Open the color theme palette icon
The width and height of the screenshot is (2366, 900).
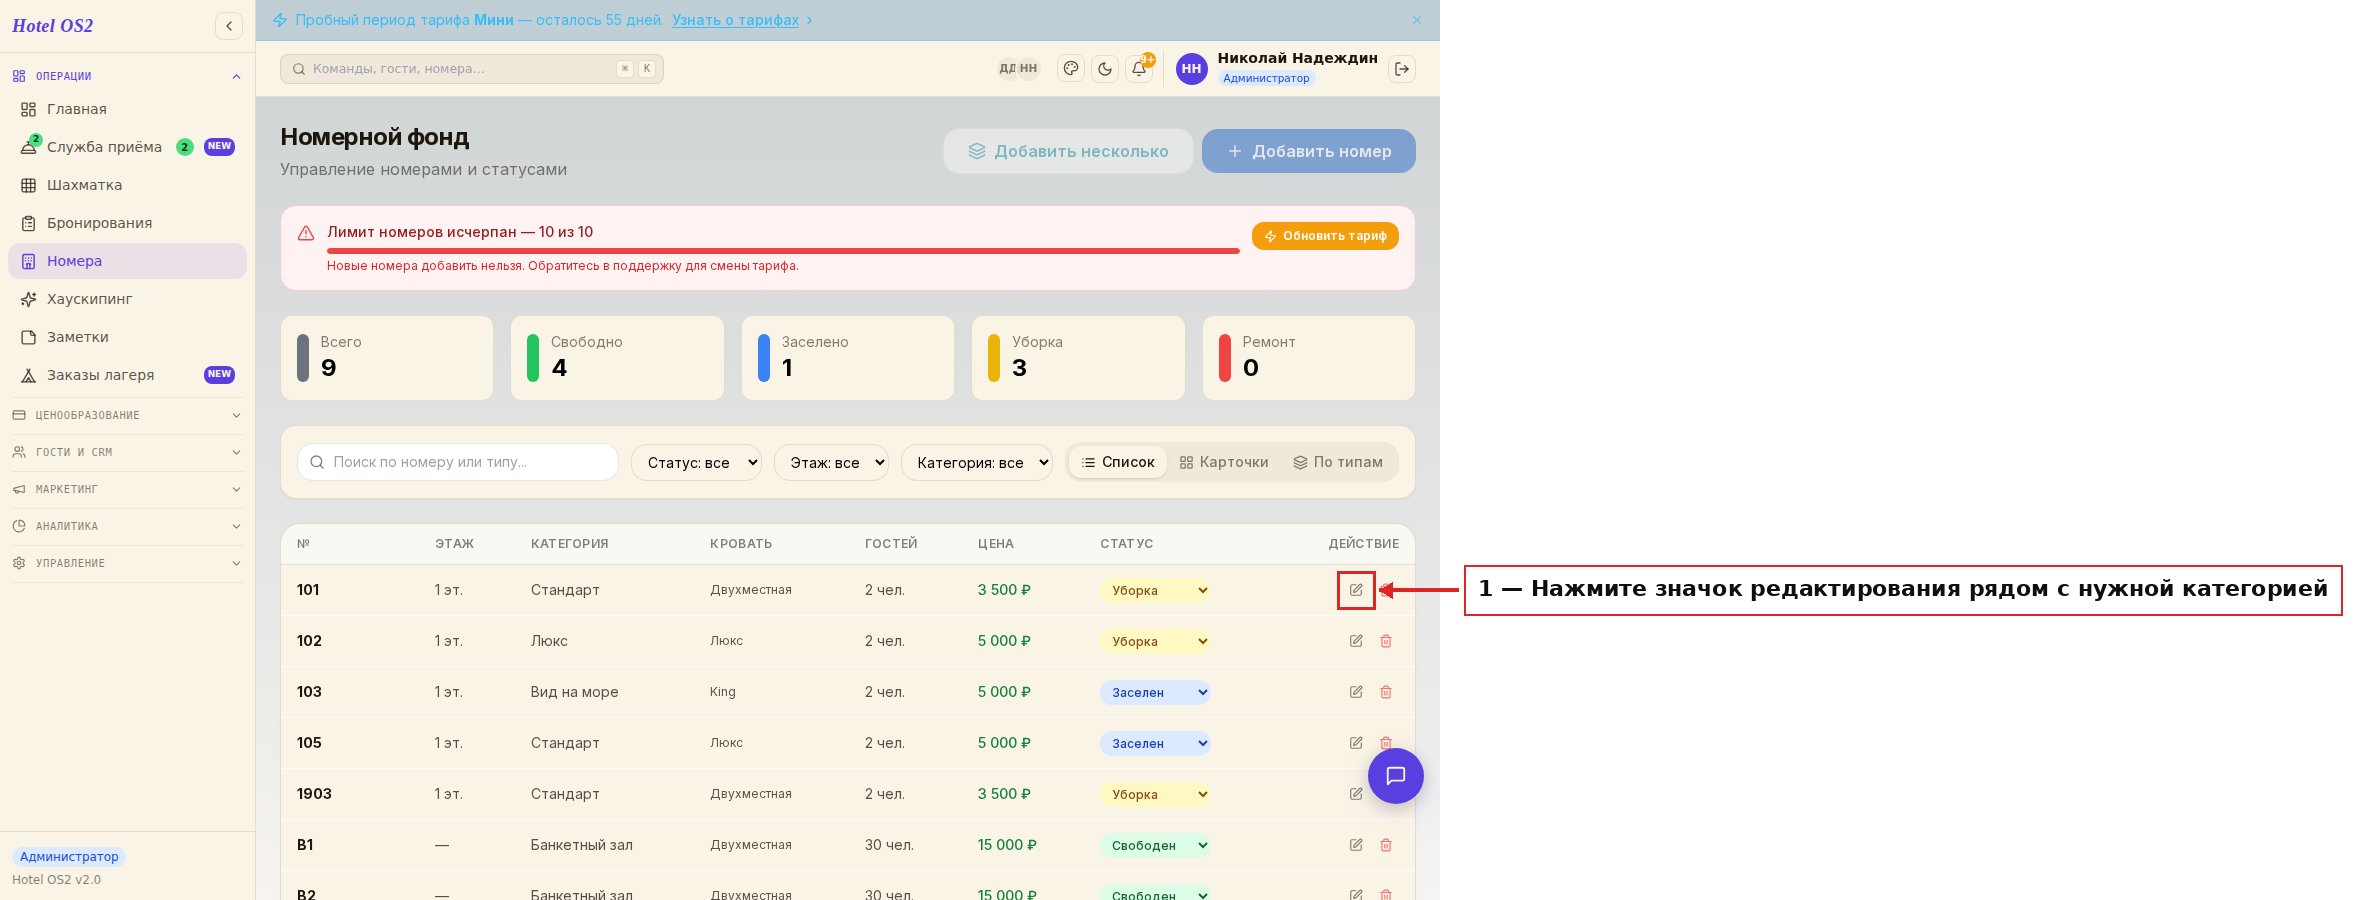click(x=1071, y=69)
